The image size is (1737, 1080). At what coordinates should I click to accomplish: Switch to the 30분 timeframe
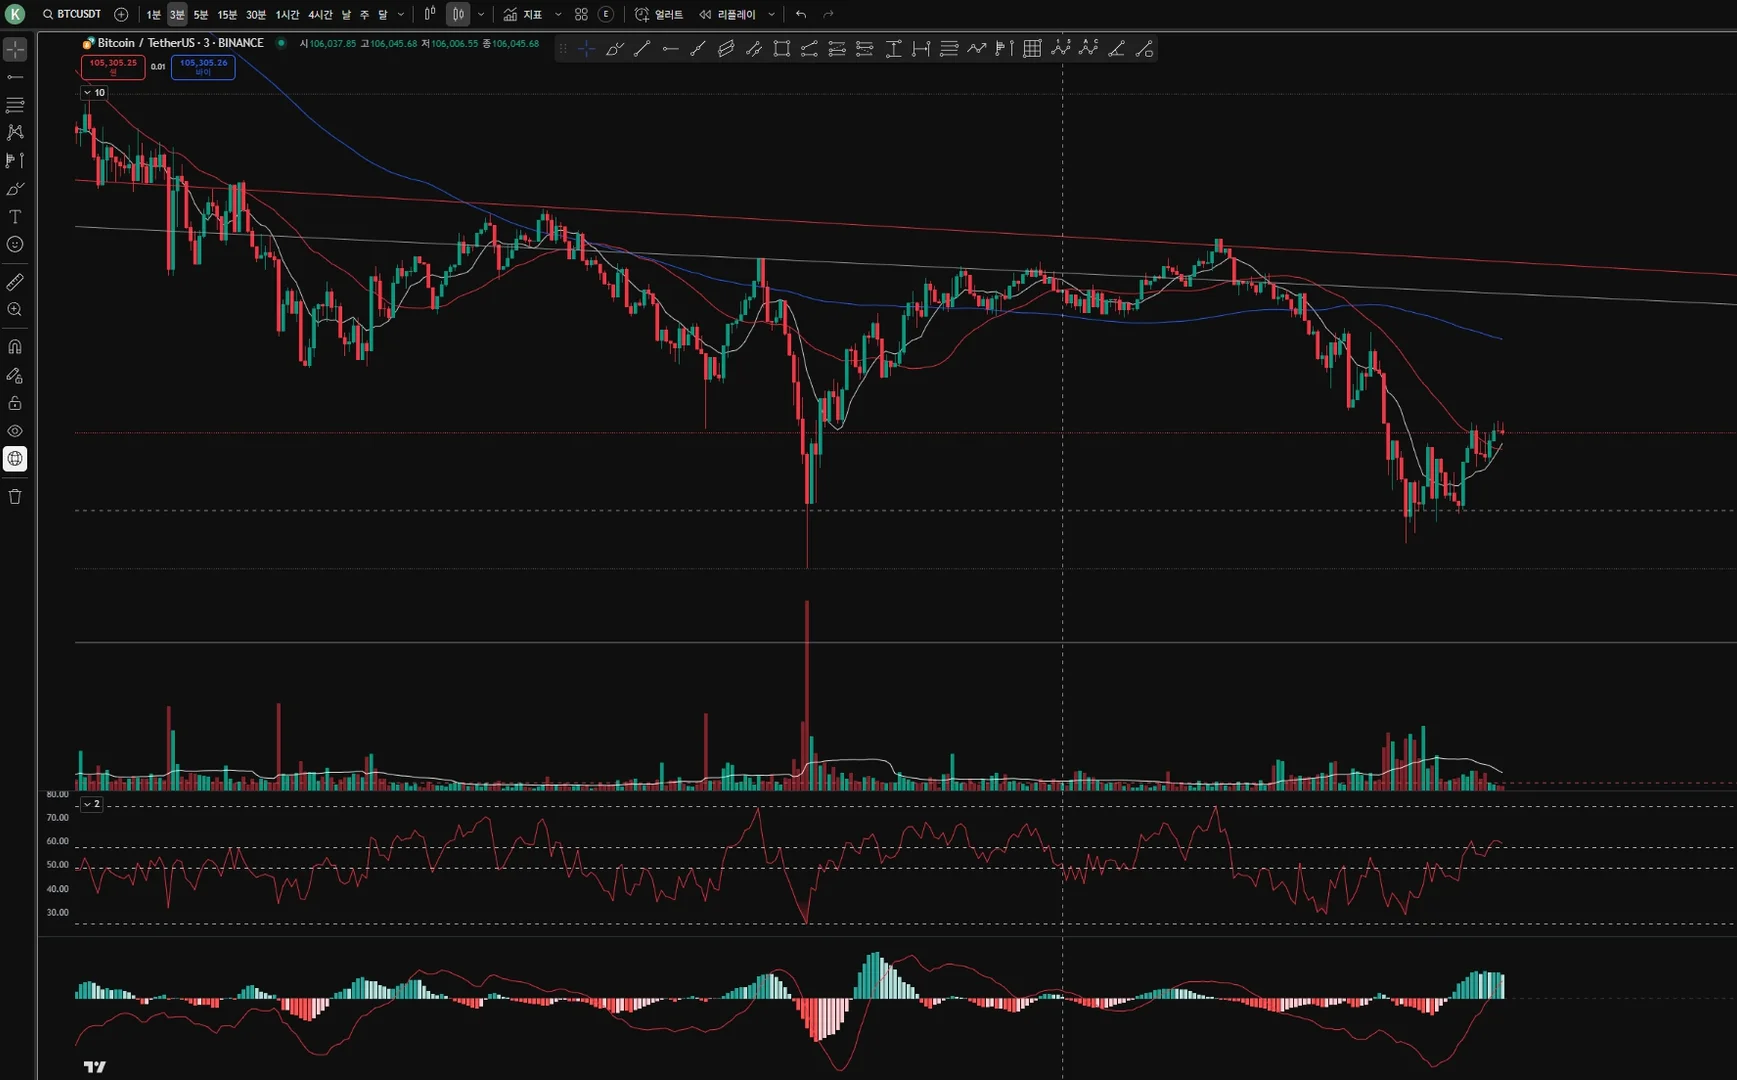coord(256,14)
